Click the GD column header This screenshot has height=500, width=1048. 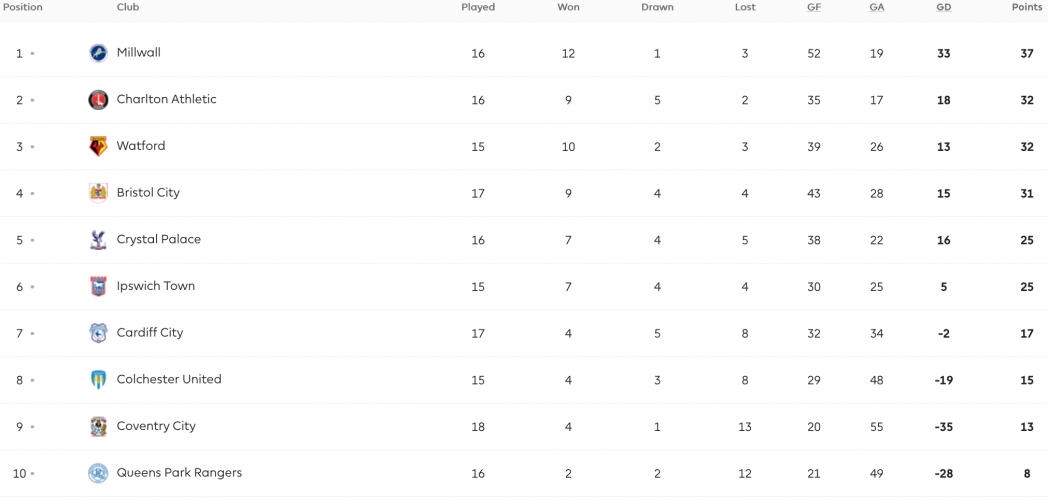click(944, 7)
